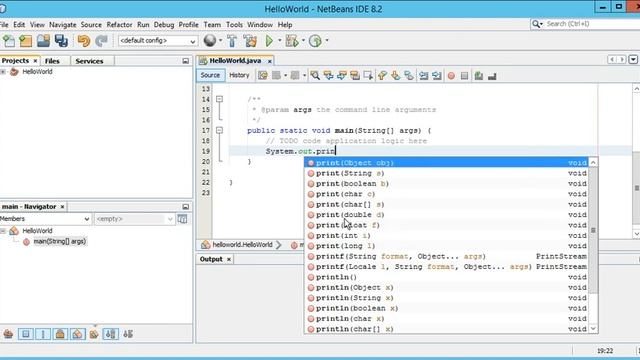
Task: Click the Previous Bookmark icon
Action: coord(382,76)
